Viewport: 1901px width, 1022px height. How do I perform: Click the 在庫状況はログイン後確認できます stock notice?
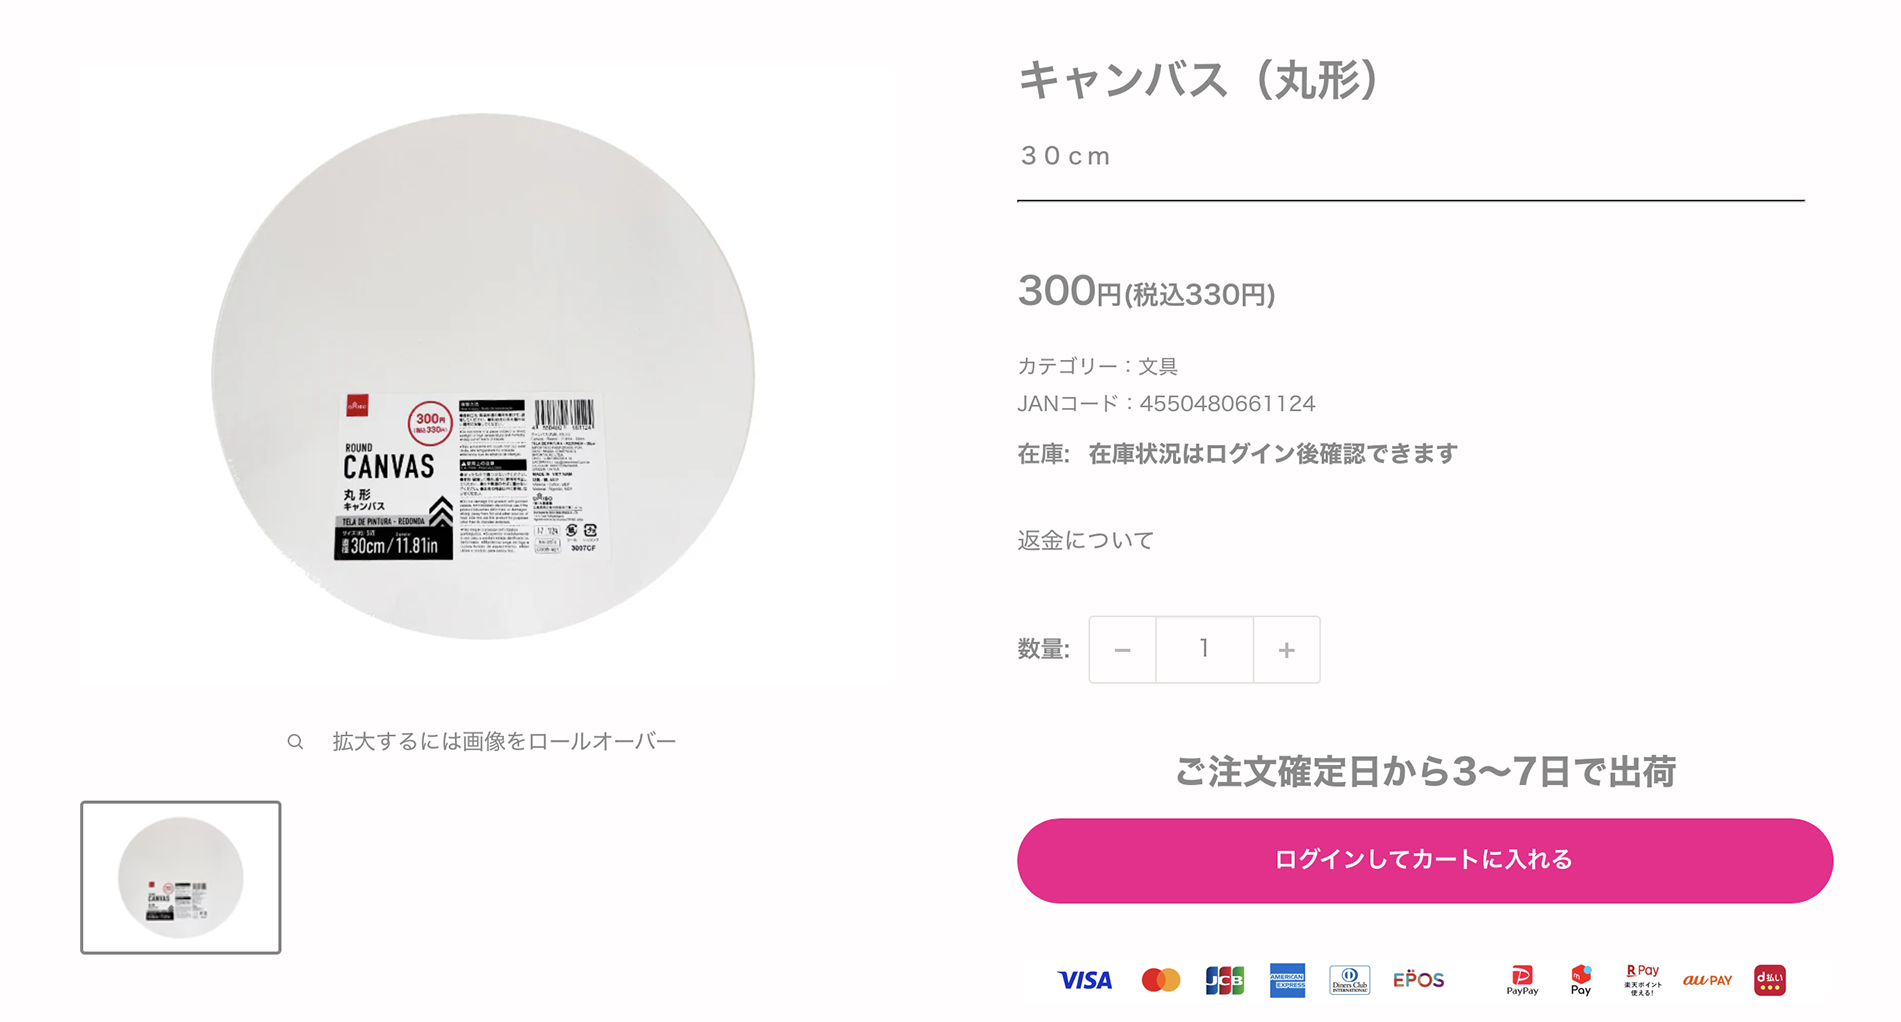coord(1272,454)
